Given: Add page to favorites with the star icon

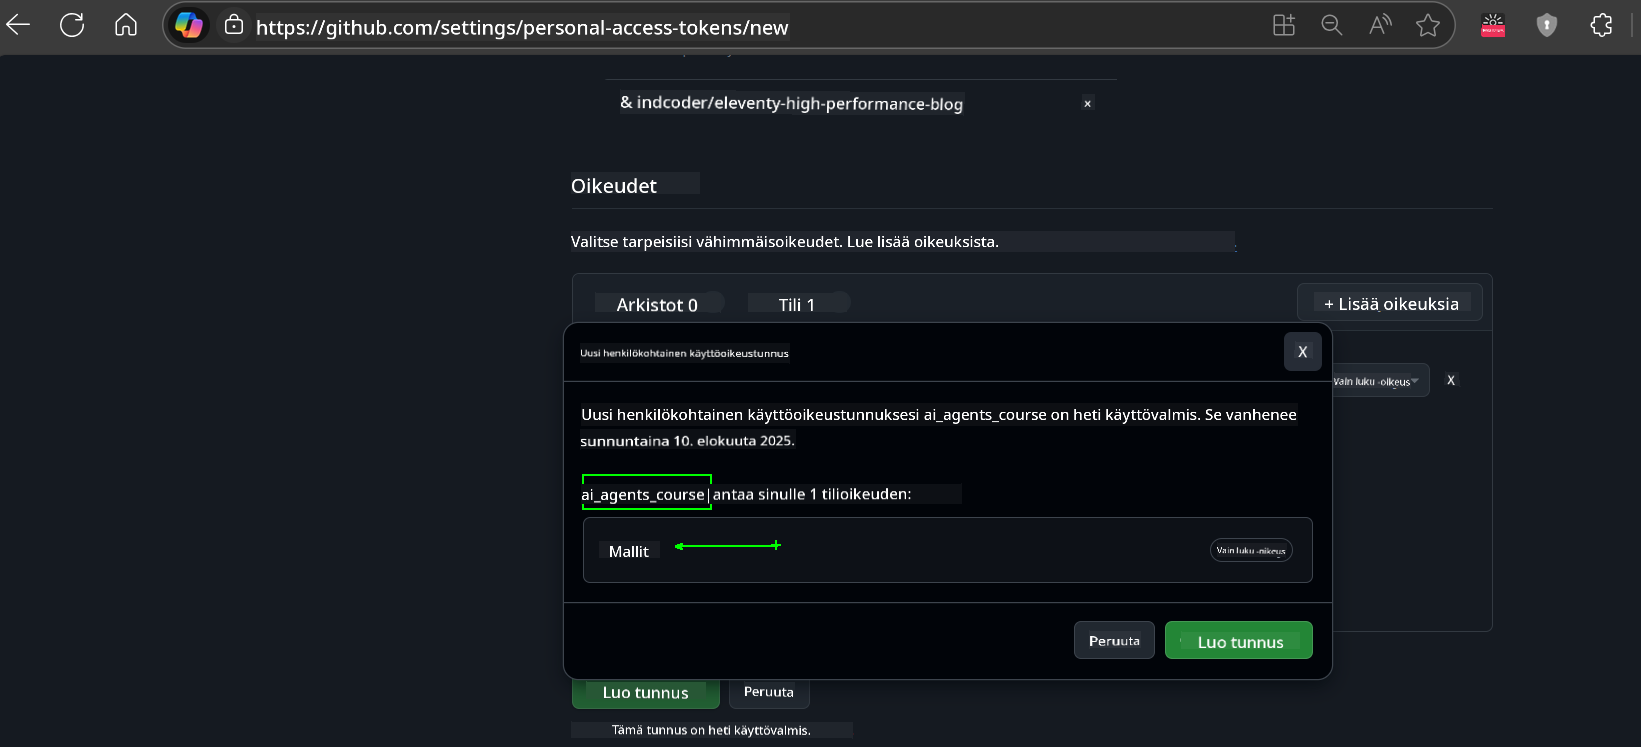Looking at the screenshot, I should (1428, 26).
